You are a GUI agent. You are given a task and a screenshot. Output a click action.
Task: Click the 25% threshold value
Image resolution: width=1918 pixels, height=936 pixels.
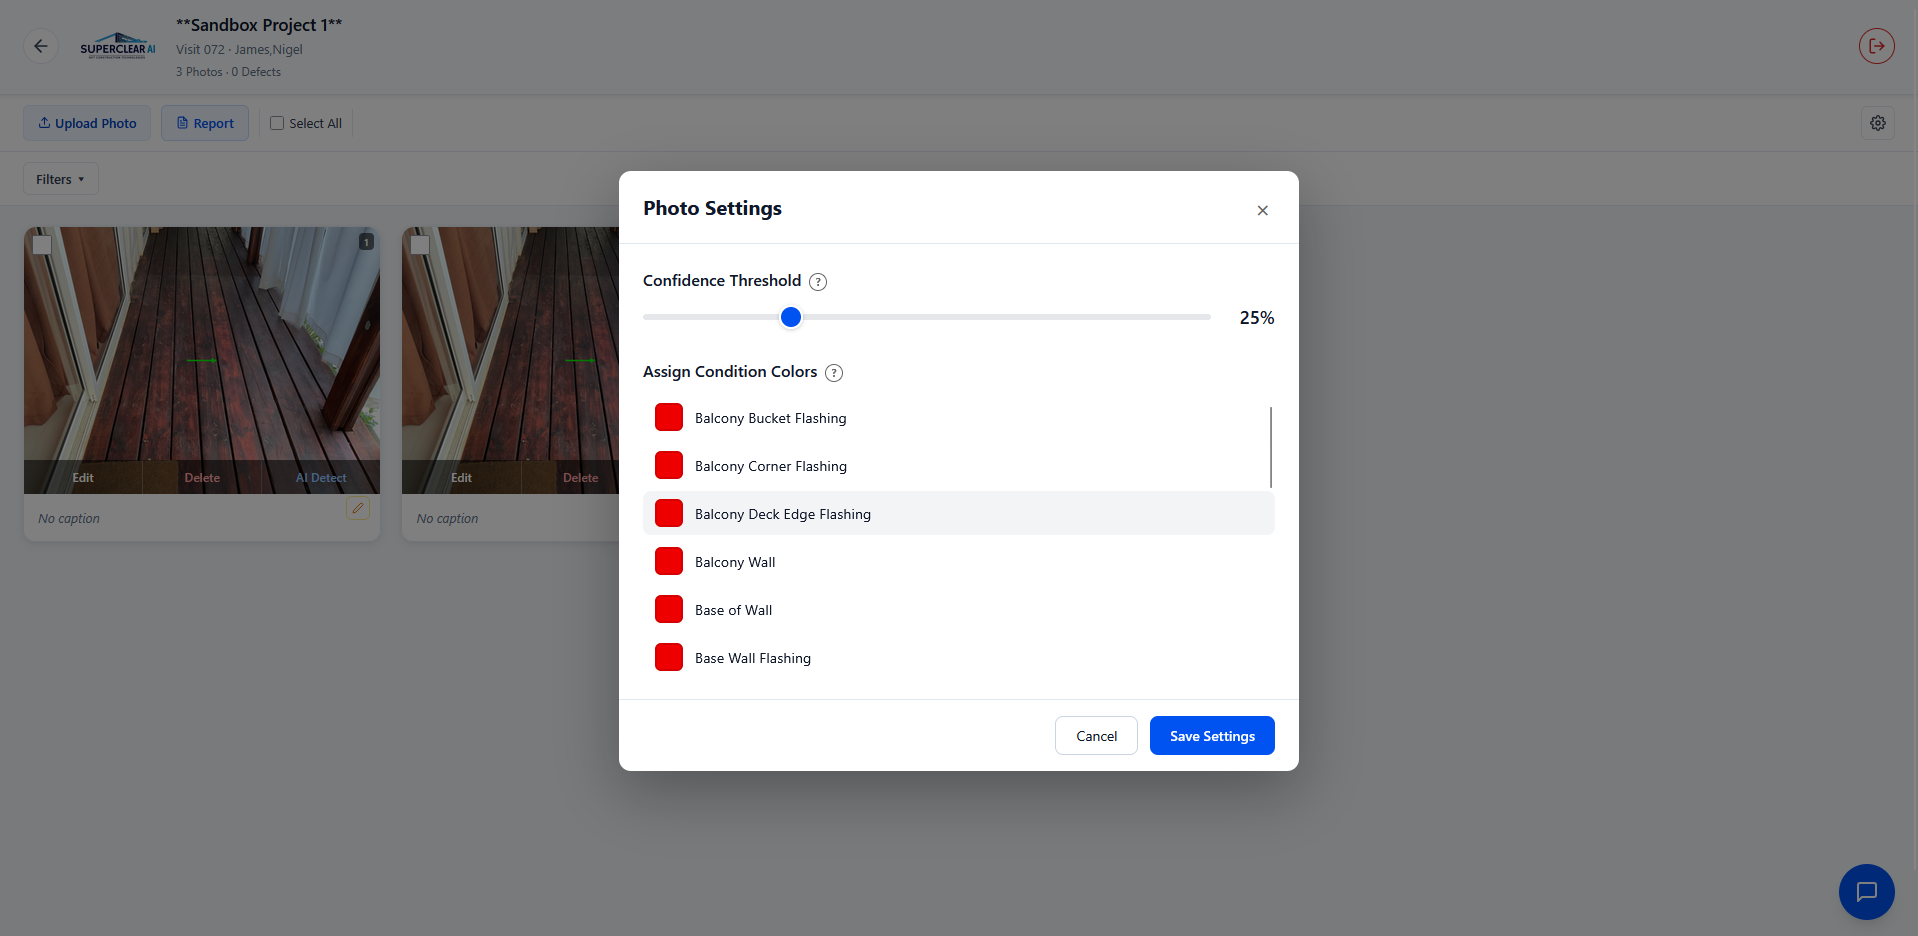(x=1257, y=318)
